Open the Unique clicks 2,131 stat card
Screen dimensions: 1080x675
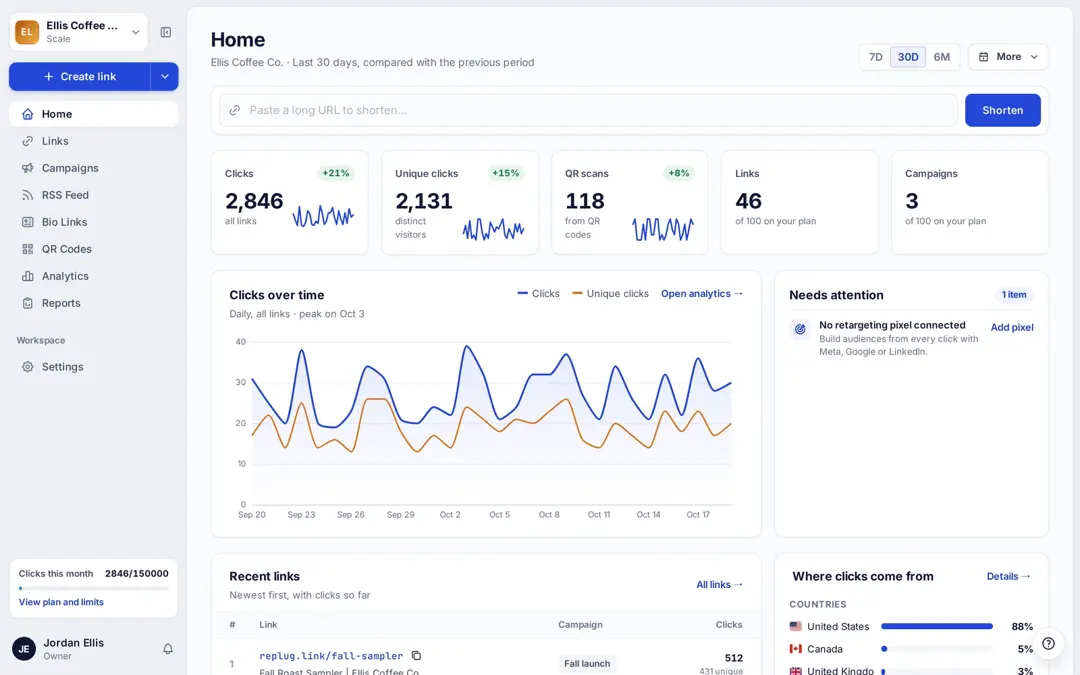(459, 202)
